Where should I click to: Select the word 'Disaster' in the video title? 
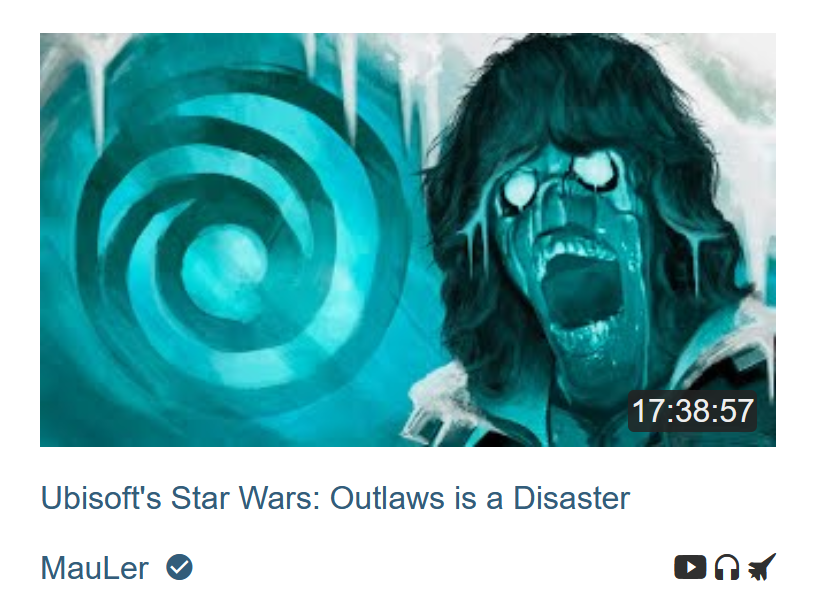(x=572, y=498)
